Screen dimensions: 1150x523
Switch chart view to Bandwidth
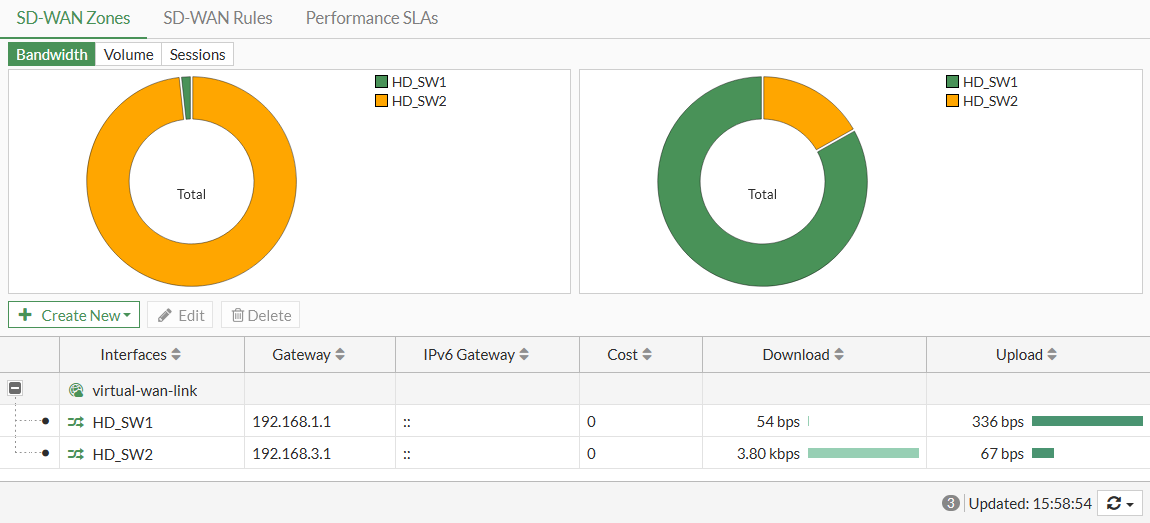coord(52,55)
